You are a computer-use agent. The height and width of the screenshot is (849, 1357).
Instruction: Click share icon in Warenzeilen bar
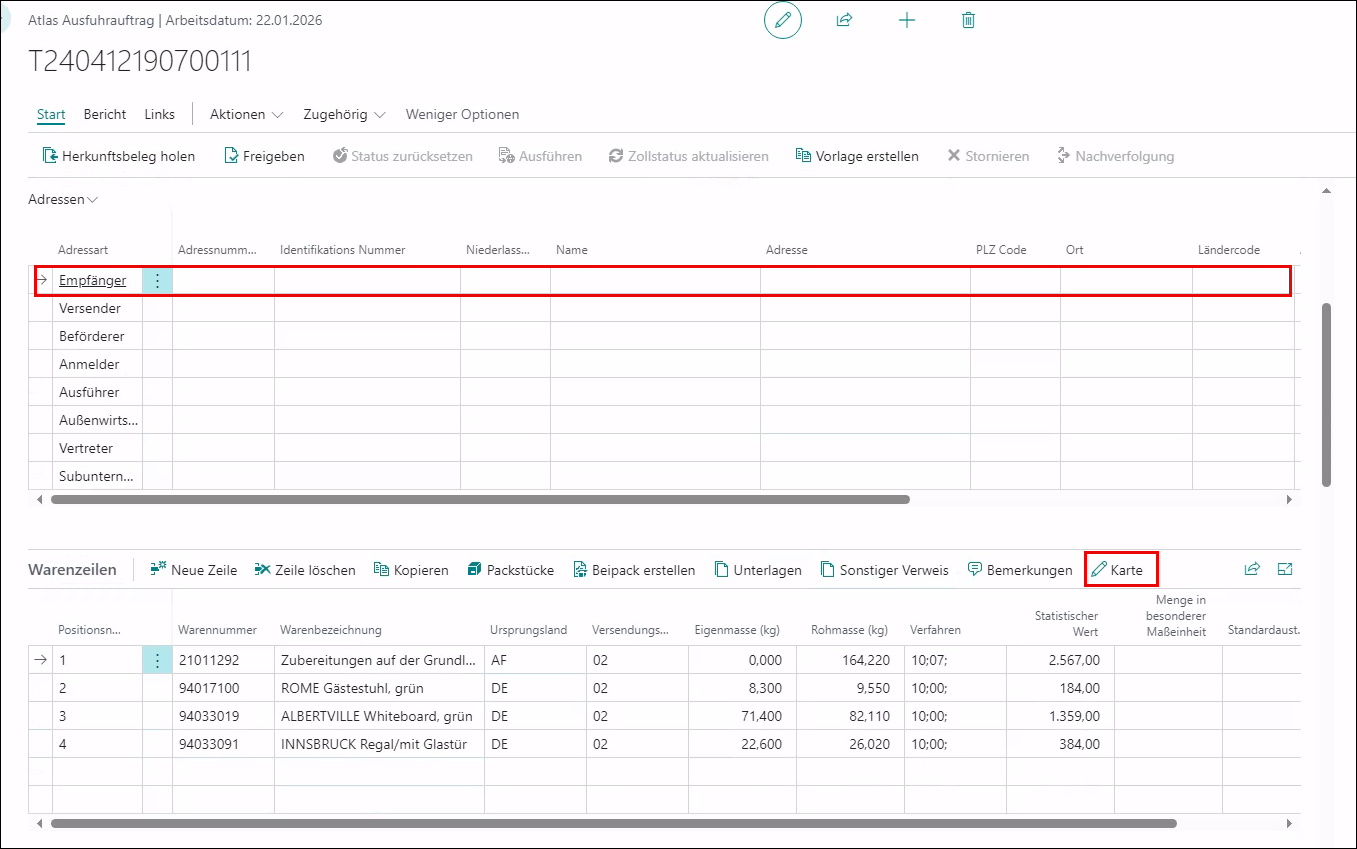click(1252, 569)
